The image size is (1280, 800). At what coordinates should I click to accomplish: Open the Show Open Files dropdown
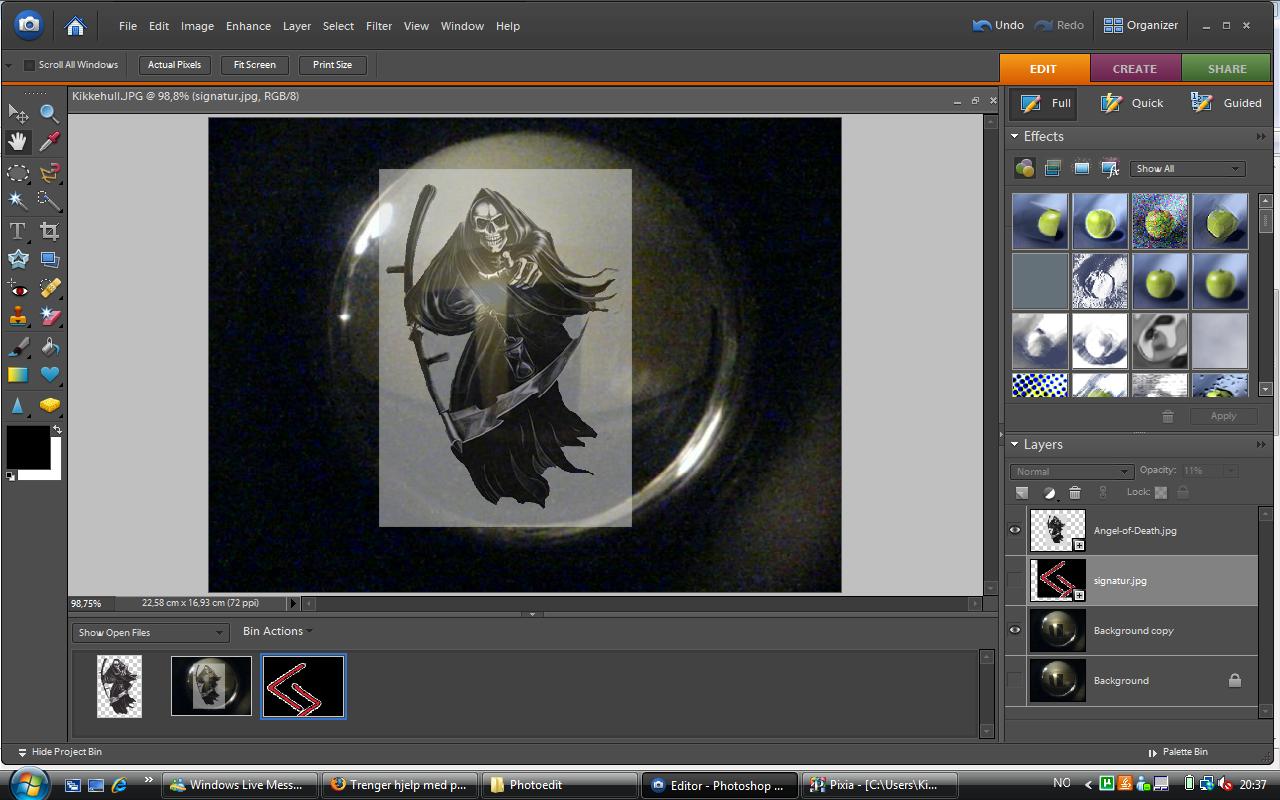pos(150,632)
